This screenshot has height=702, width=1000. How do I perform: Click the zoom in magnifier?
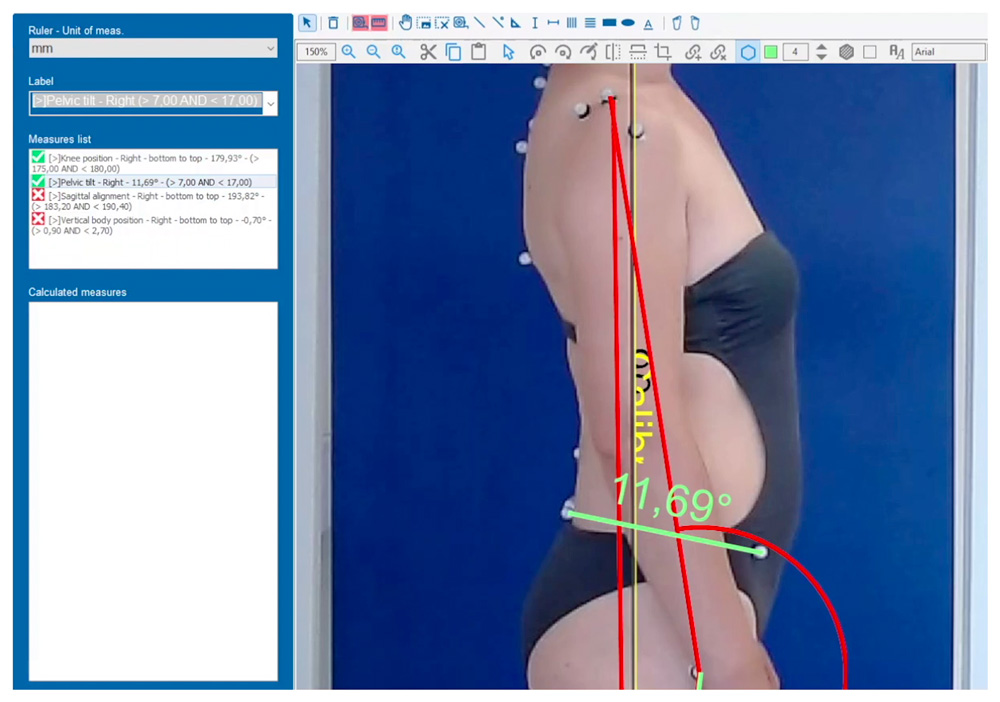coord(348,52)
